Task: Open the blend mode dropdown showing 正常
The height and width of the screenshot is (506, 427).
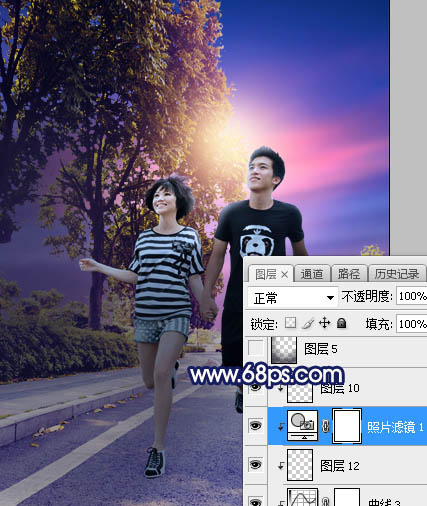Action: tap(293, 297)
